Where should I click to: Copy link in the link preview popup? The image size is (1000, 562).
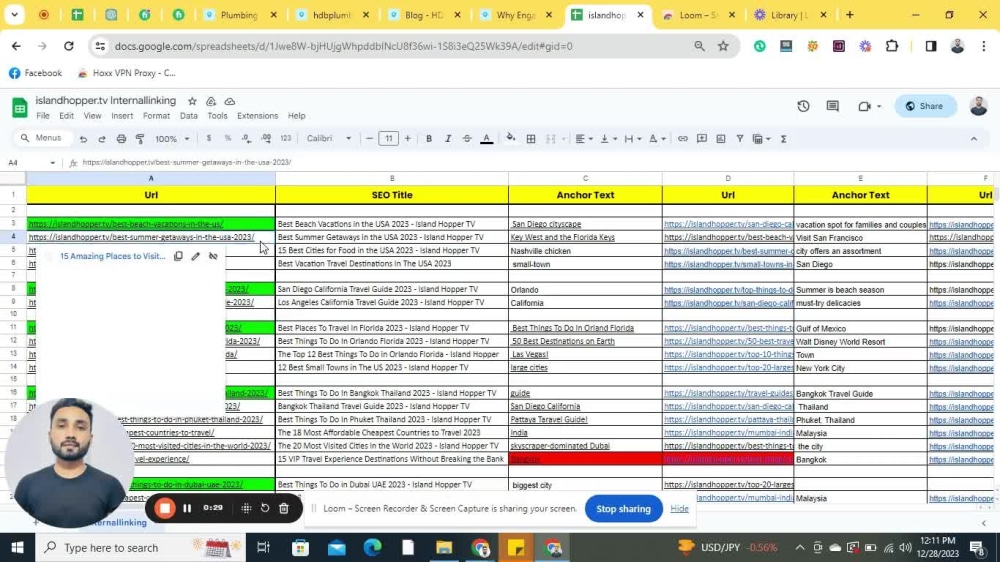tap(178, 256)
